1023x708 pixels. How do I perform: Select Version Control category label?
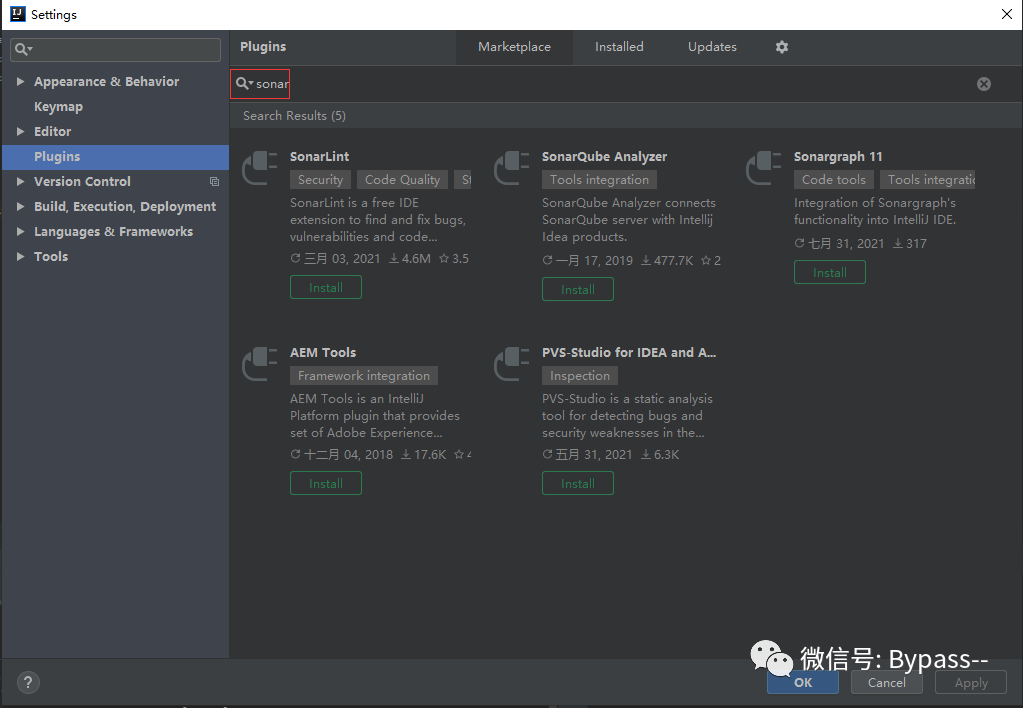point(82,181)
